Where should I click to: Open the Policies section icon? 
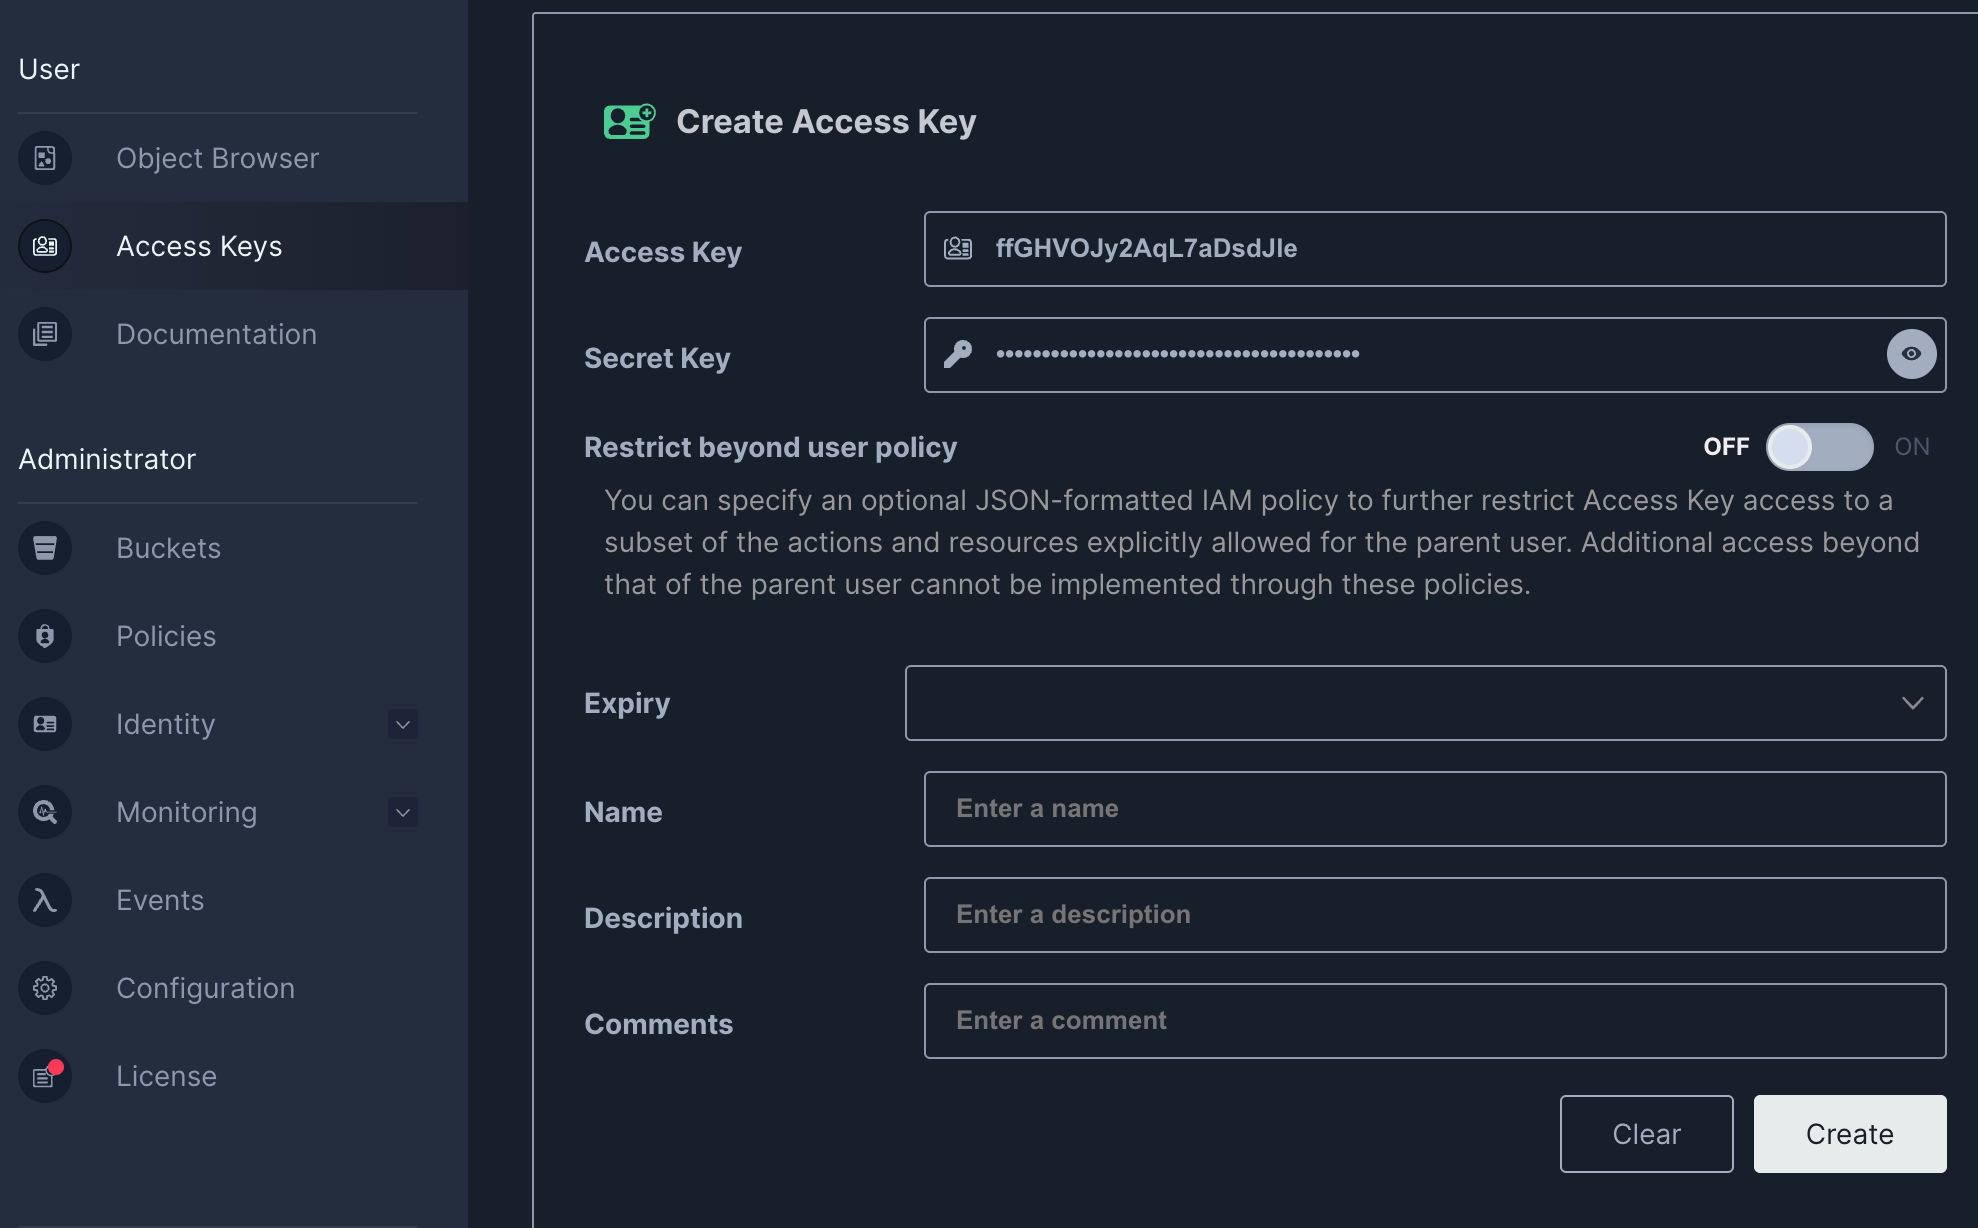pos(45,635)
